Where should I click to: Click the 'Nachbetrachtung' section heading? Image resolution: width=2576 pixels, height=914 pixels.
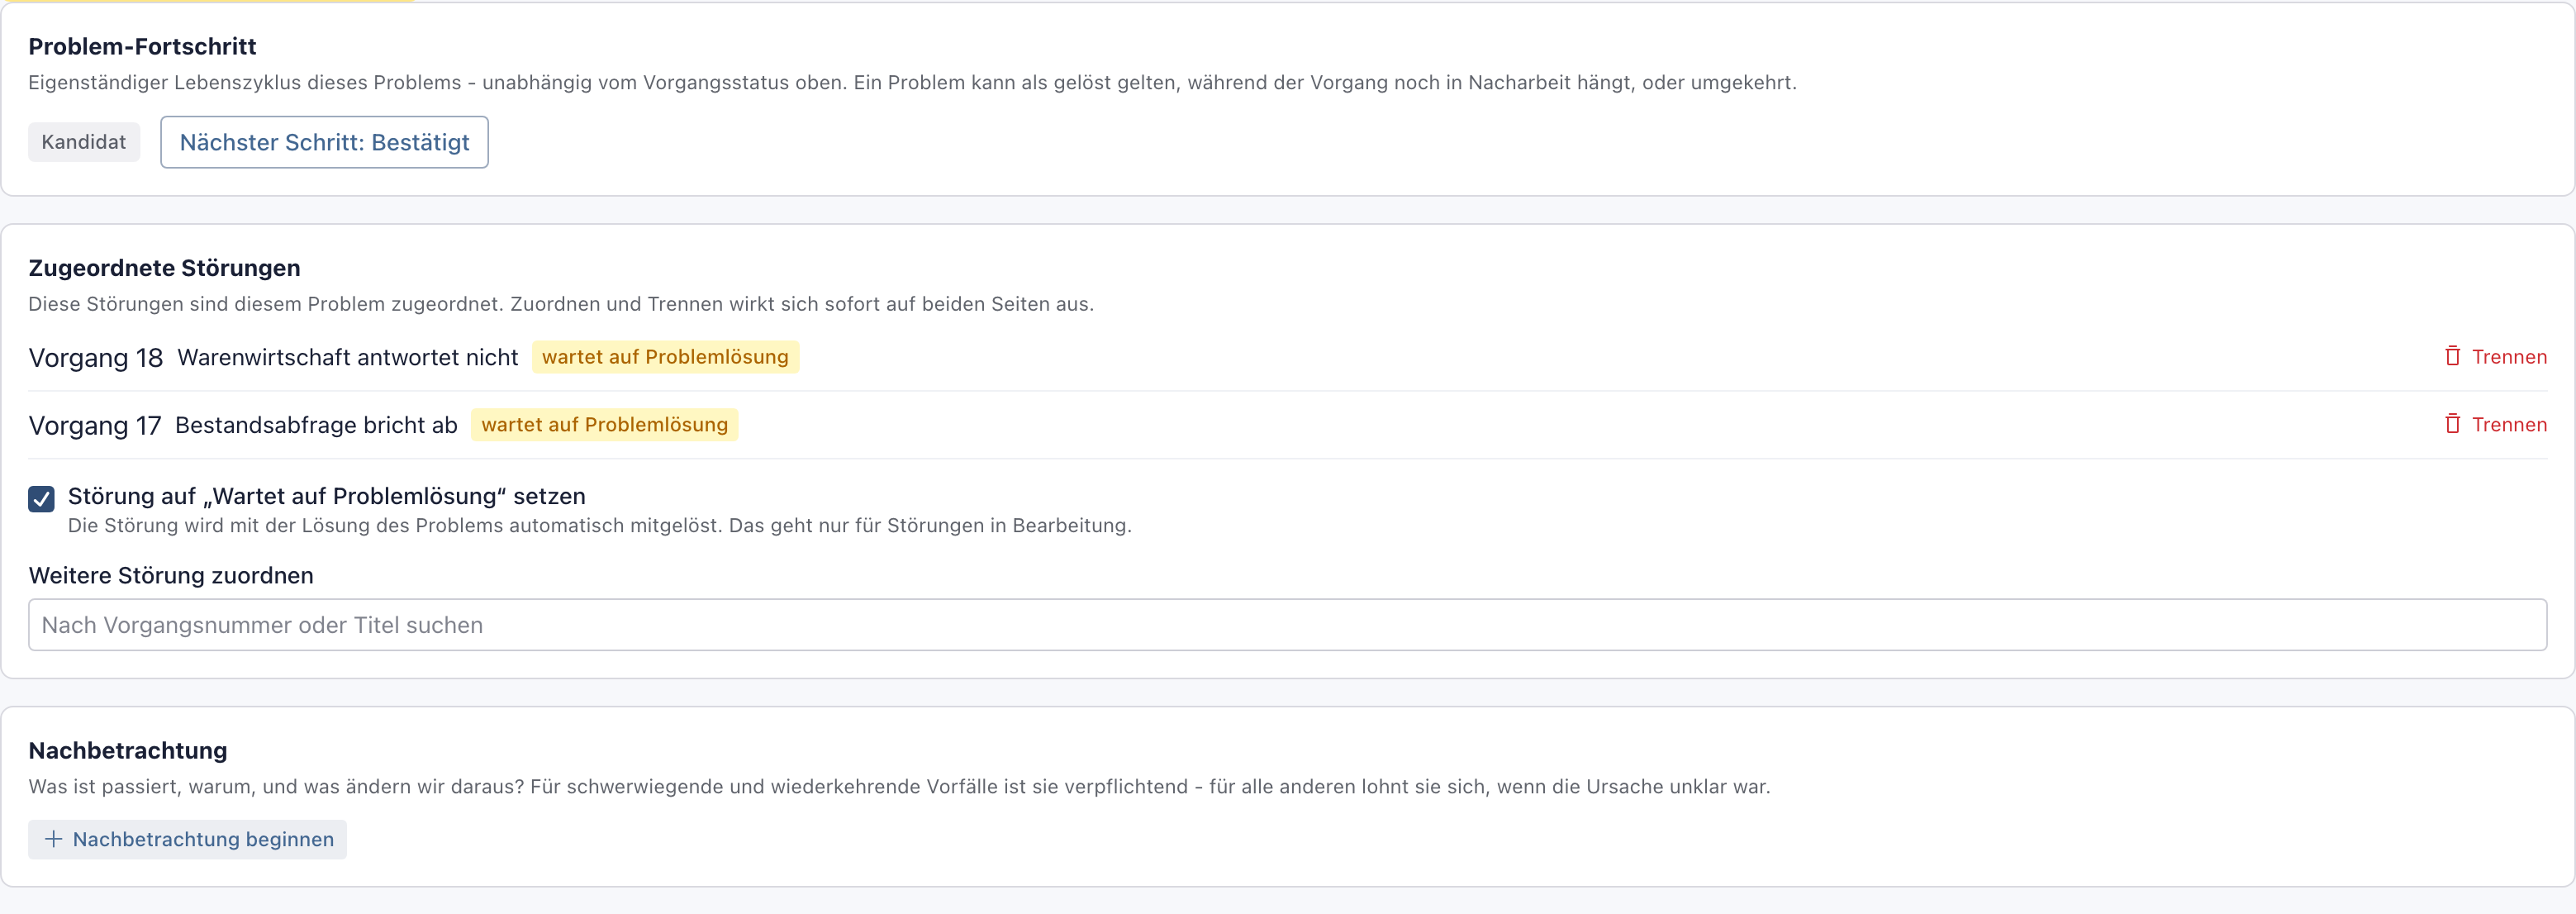(x=128, y=750)
